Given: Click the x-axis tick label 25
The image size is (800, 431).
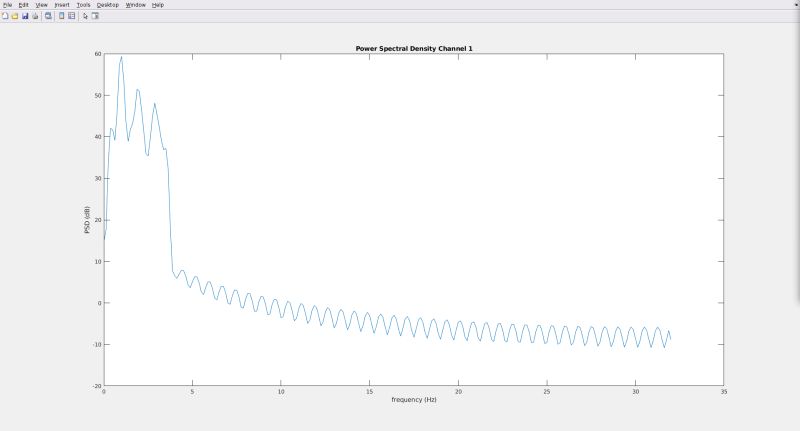Looking at the screenshot, I should 547,392.
